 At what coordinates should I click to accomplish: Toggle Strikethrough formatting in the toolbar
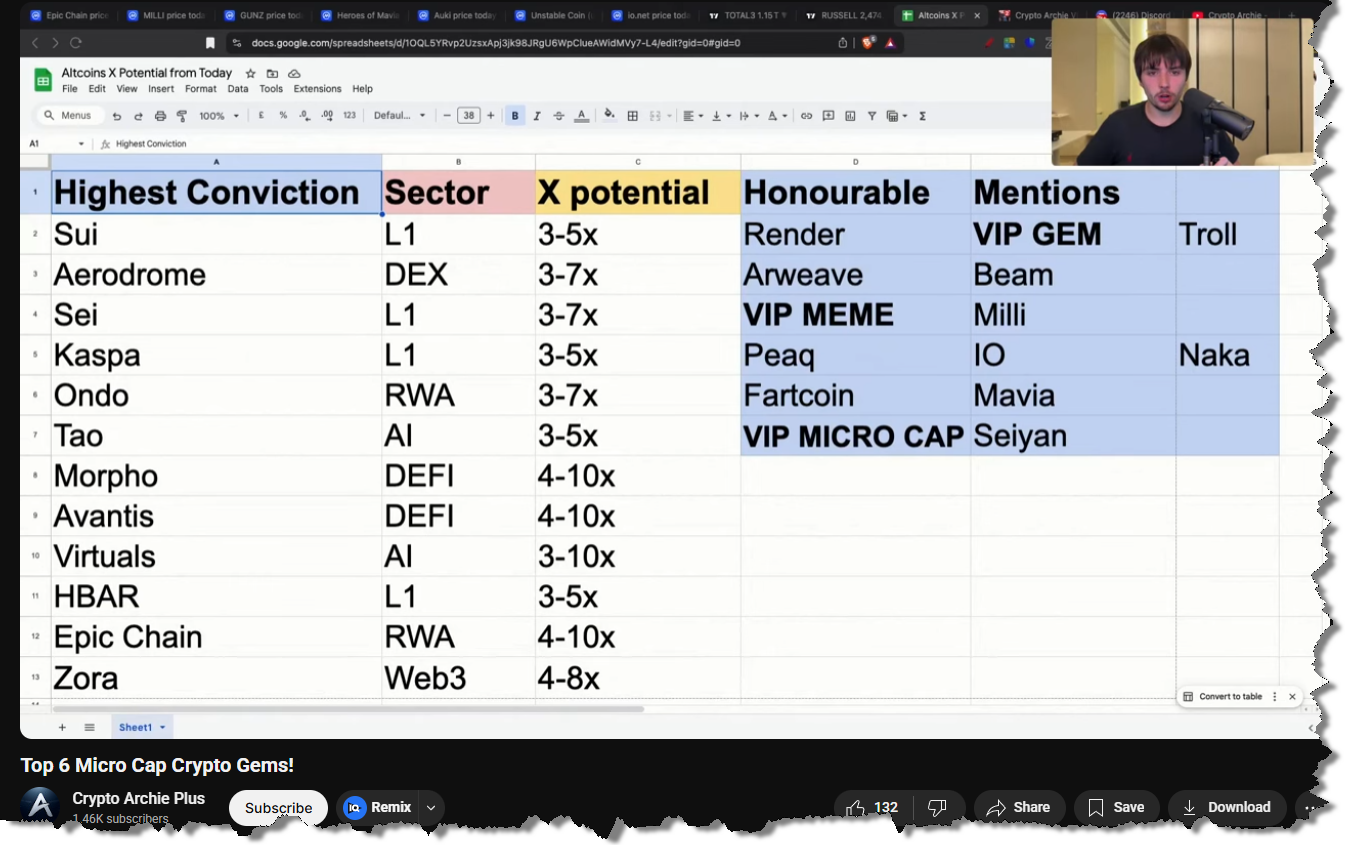559,116
